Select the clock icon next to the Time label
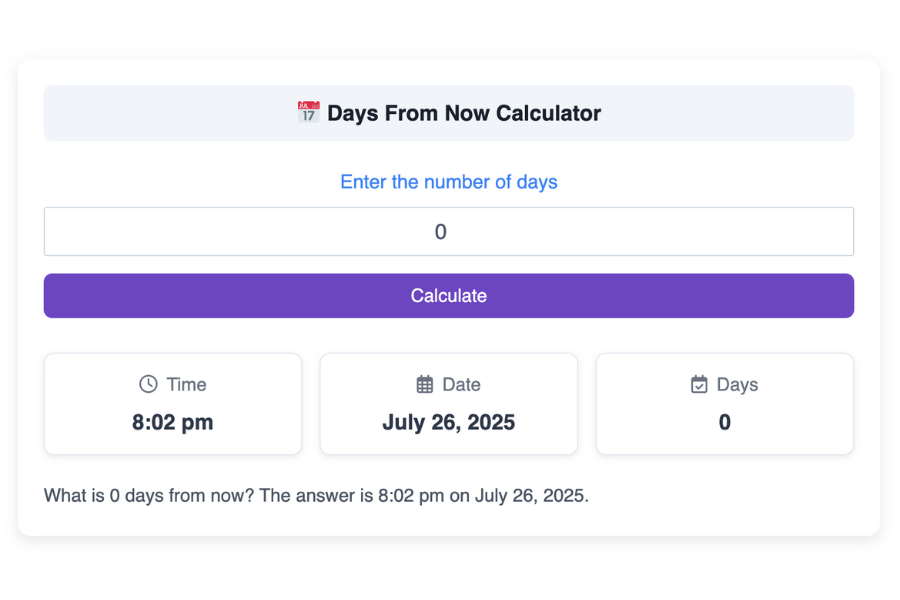The width and height of the screenshot is (900, 600). point(147,384)
